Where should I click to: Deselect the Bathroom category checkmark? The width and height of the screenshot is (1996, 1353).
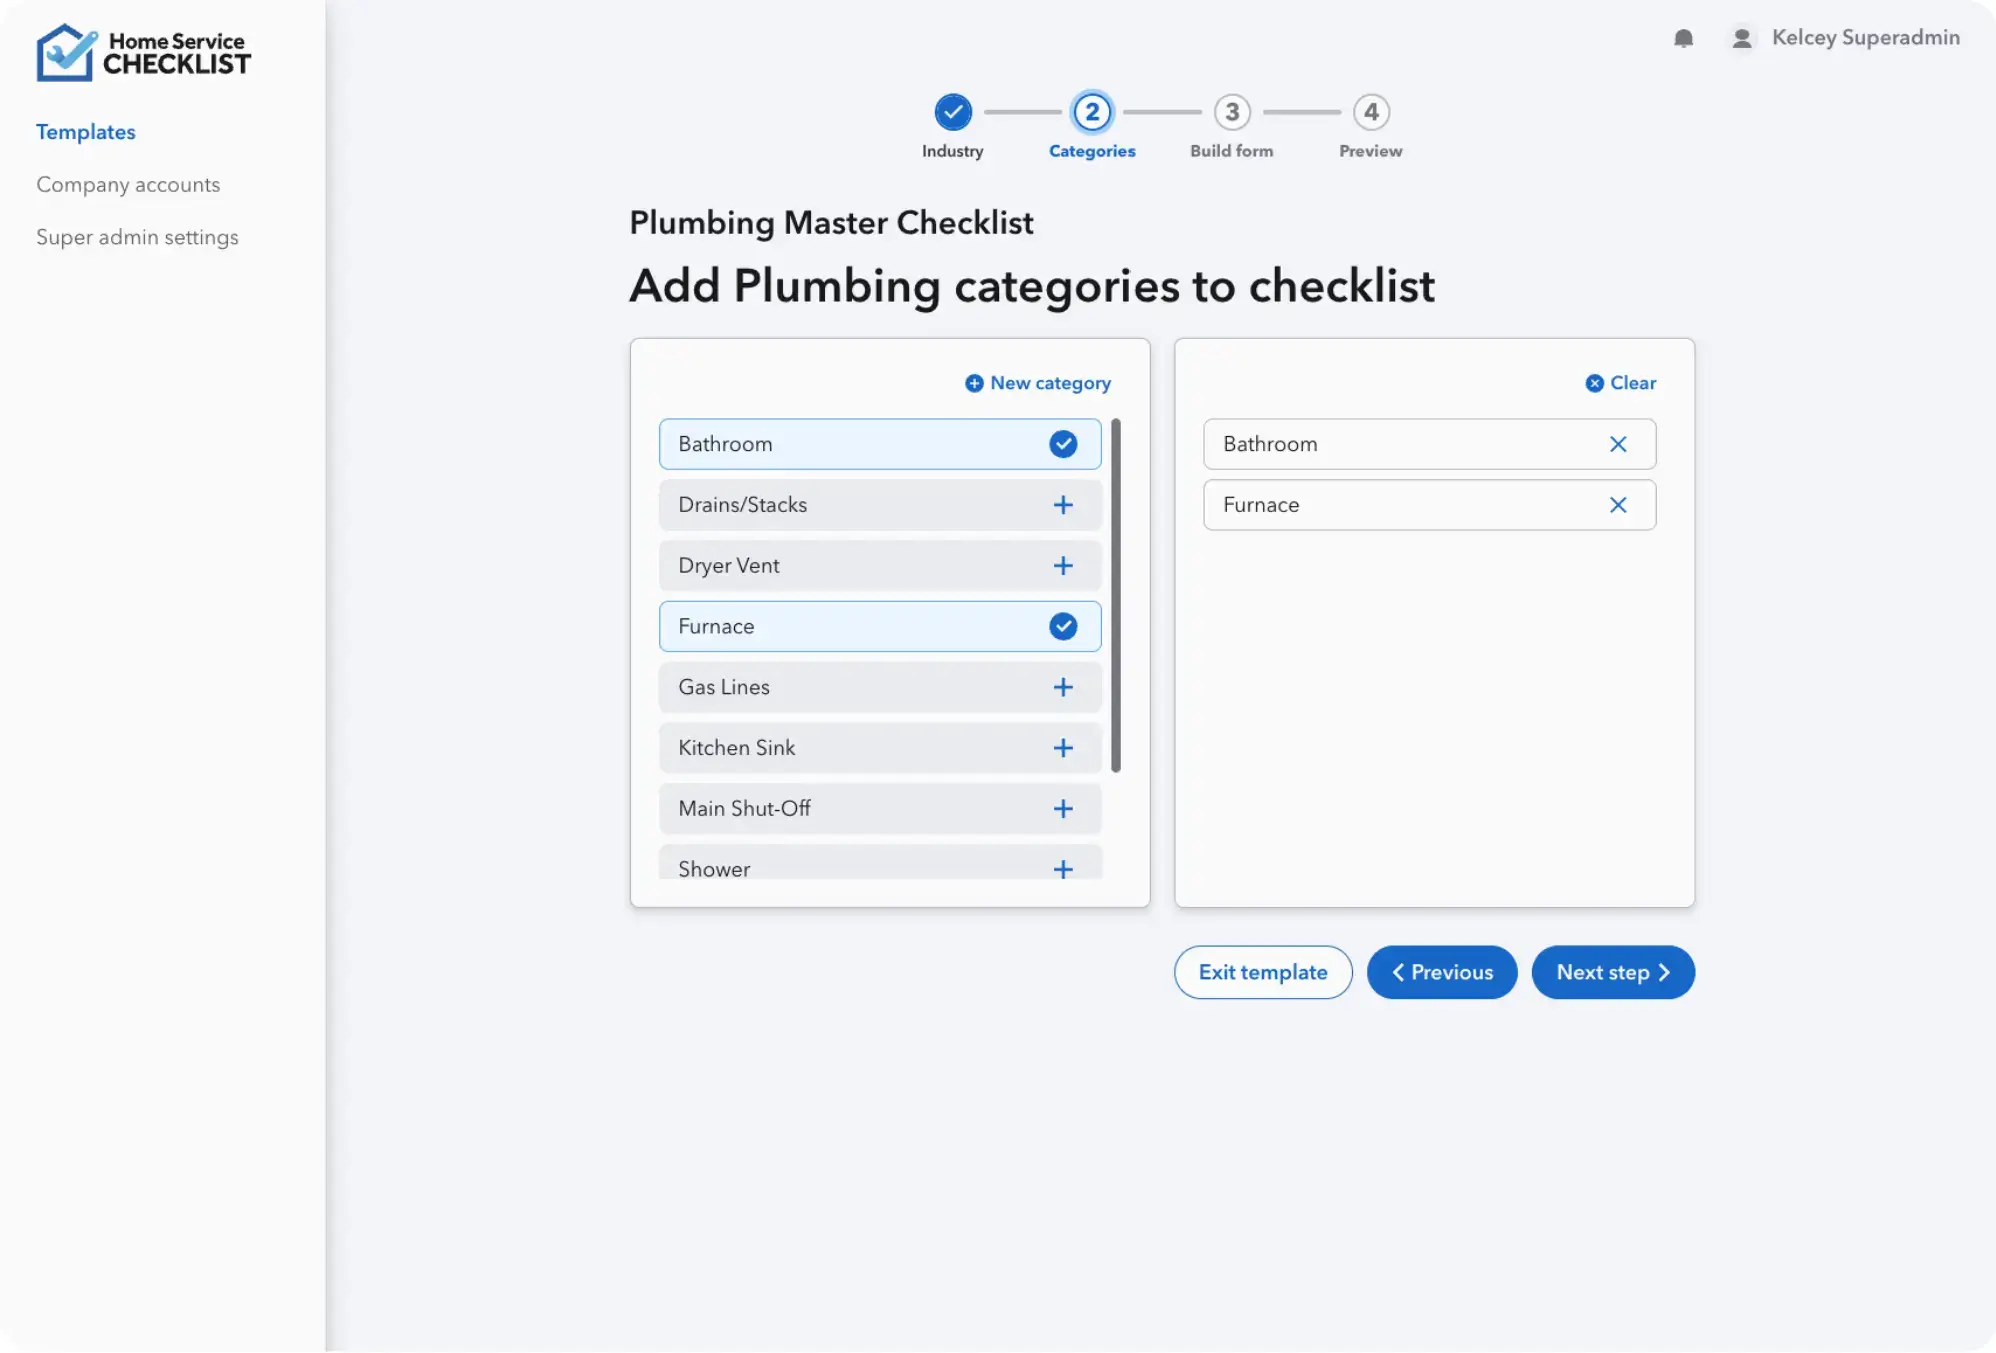[x=1062, y=444]
